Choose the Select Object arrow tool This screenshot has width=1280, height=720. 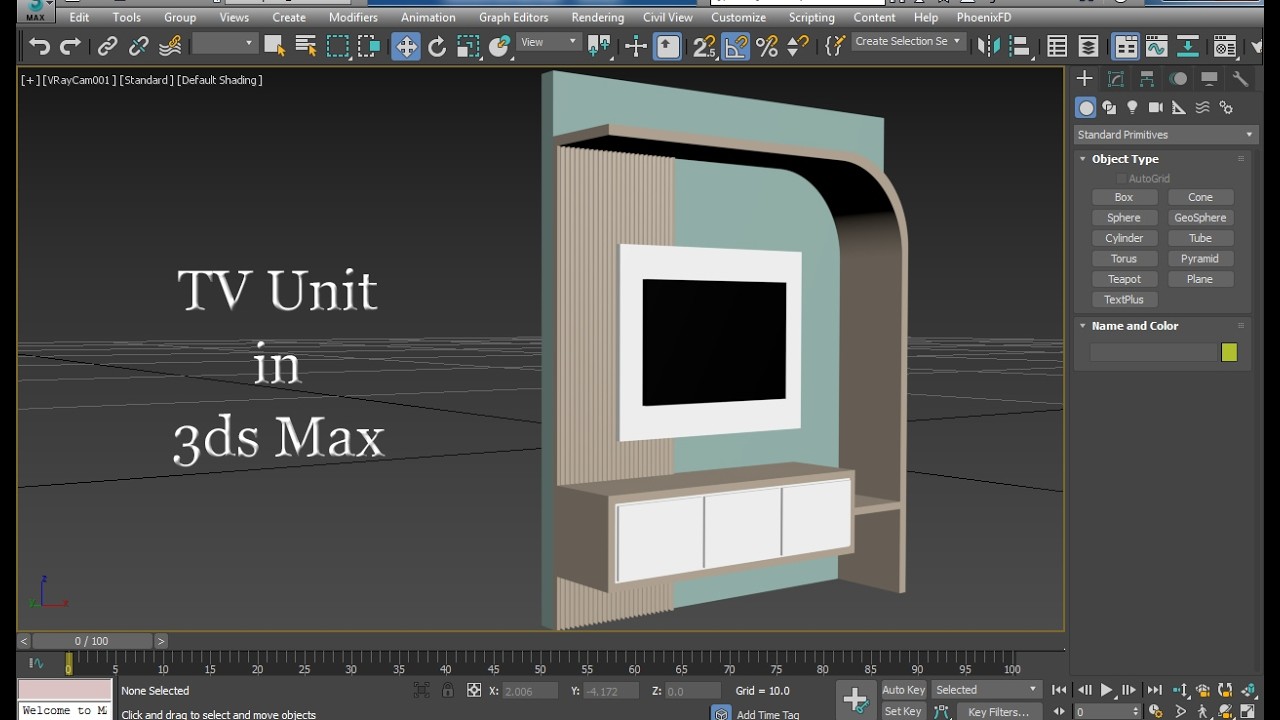coord(274,46)
